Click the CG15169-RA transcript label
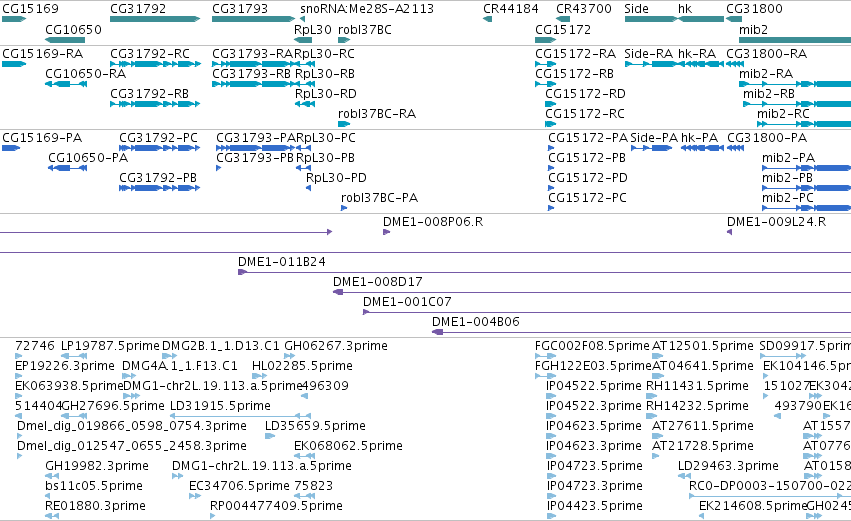851x521 pixels. [x=43, y=54]
